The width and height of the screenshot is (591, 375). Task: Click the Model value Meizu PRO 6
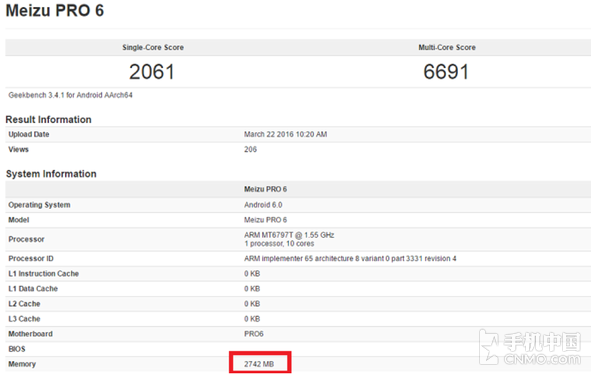(265, 220)
